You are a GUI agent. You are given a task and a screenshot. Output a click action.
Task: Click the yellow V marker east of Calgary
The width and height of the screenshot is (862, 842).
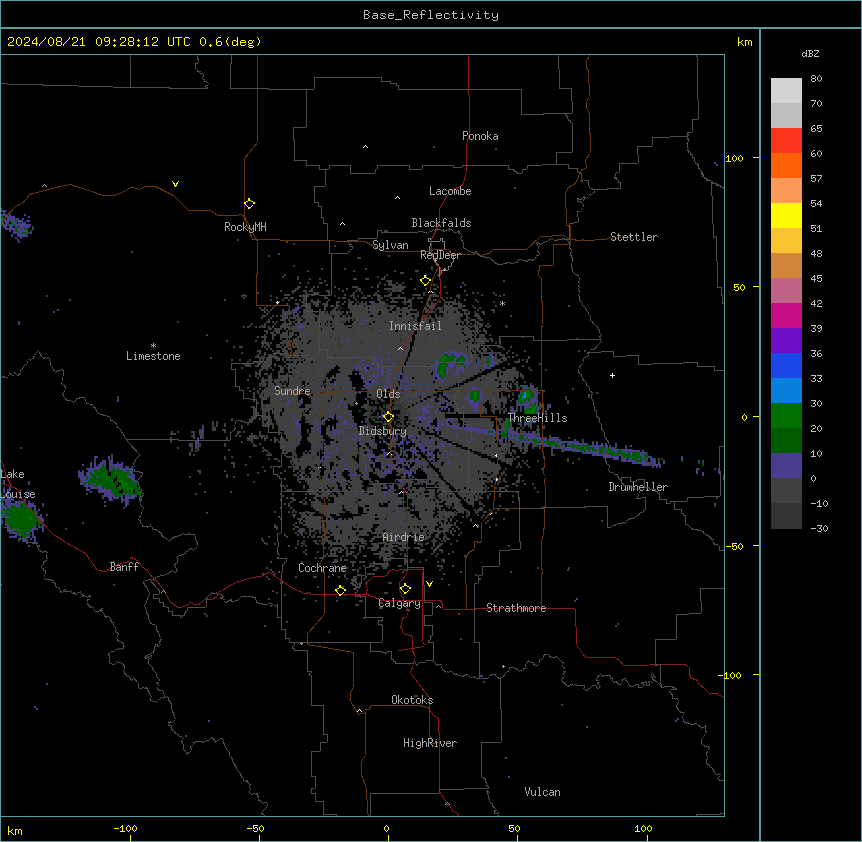[429, 584]
